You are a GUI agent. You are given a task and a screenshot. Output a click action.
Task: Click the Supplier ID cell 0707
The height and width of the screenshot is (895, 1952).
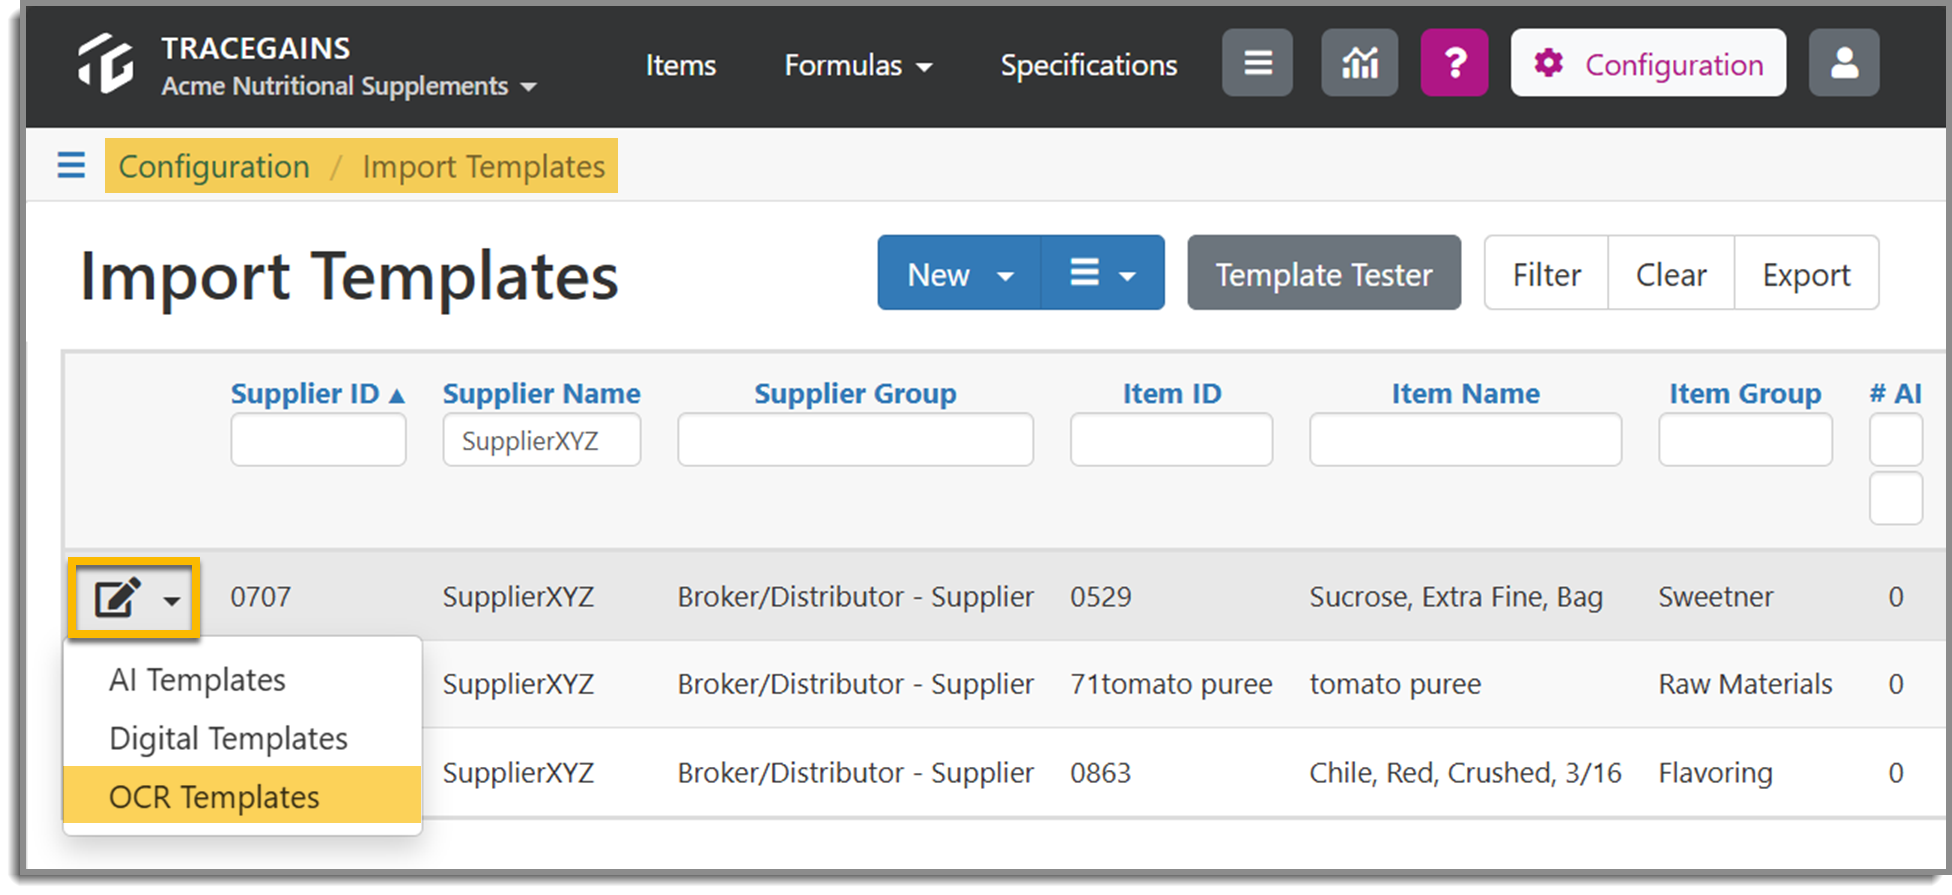tap(260, 597)
